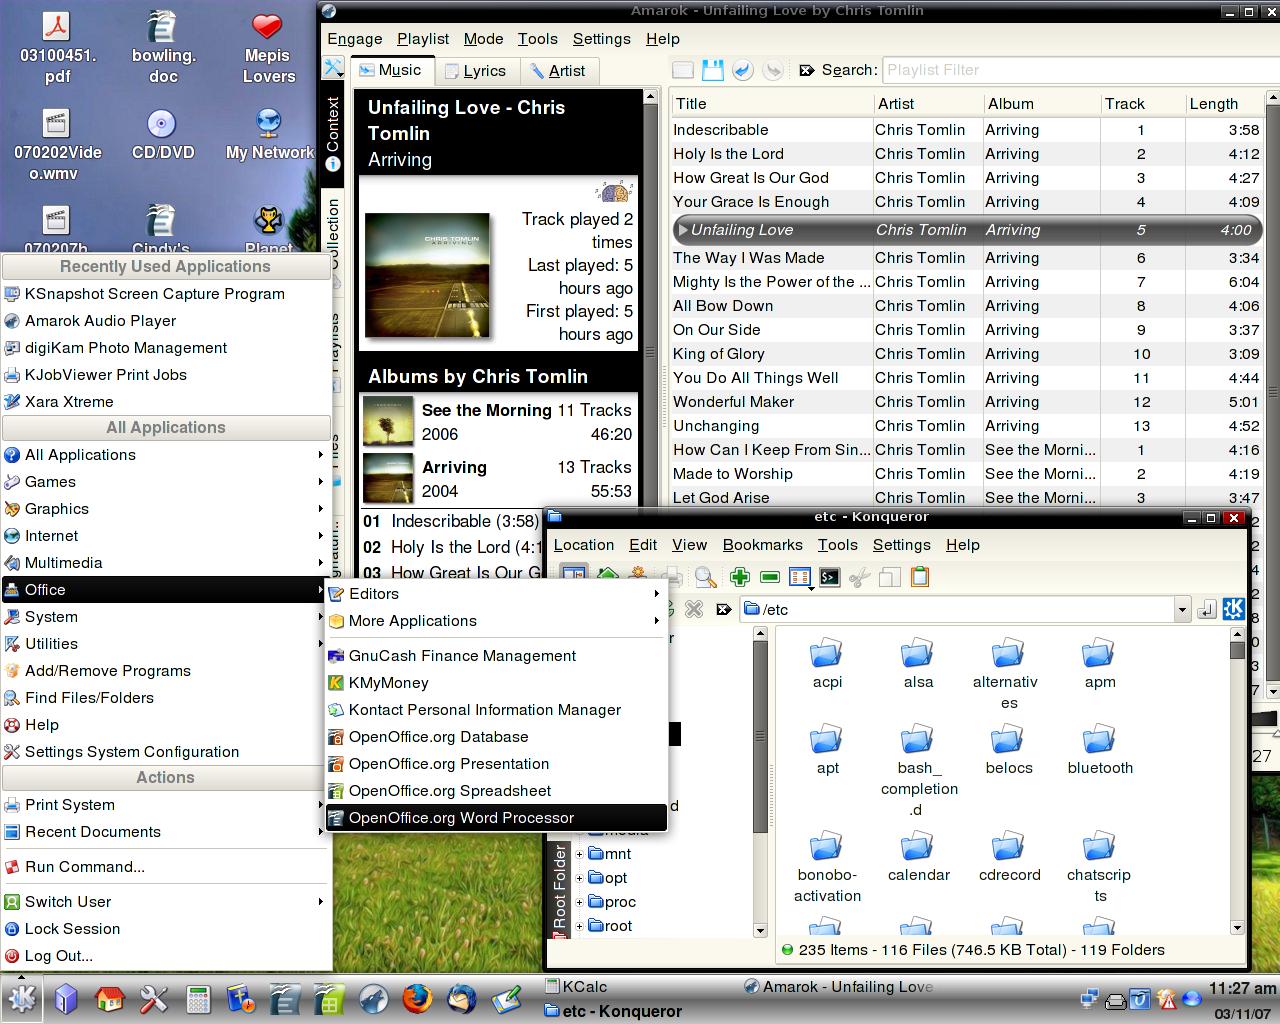
Task: Click the stop loading X icon in Konqueror
Action: (x=694, y=609)
